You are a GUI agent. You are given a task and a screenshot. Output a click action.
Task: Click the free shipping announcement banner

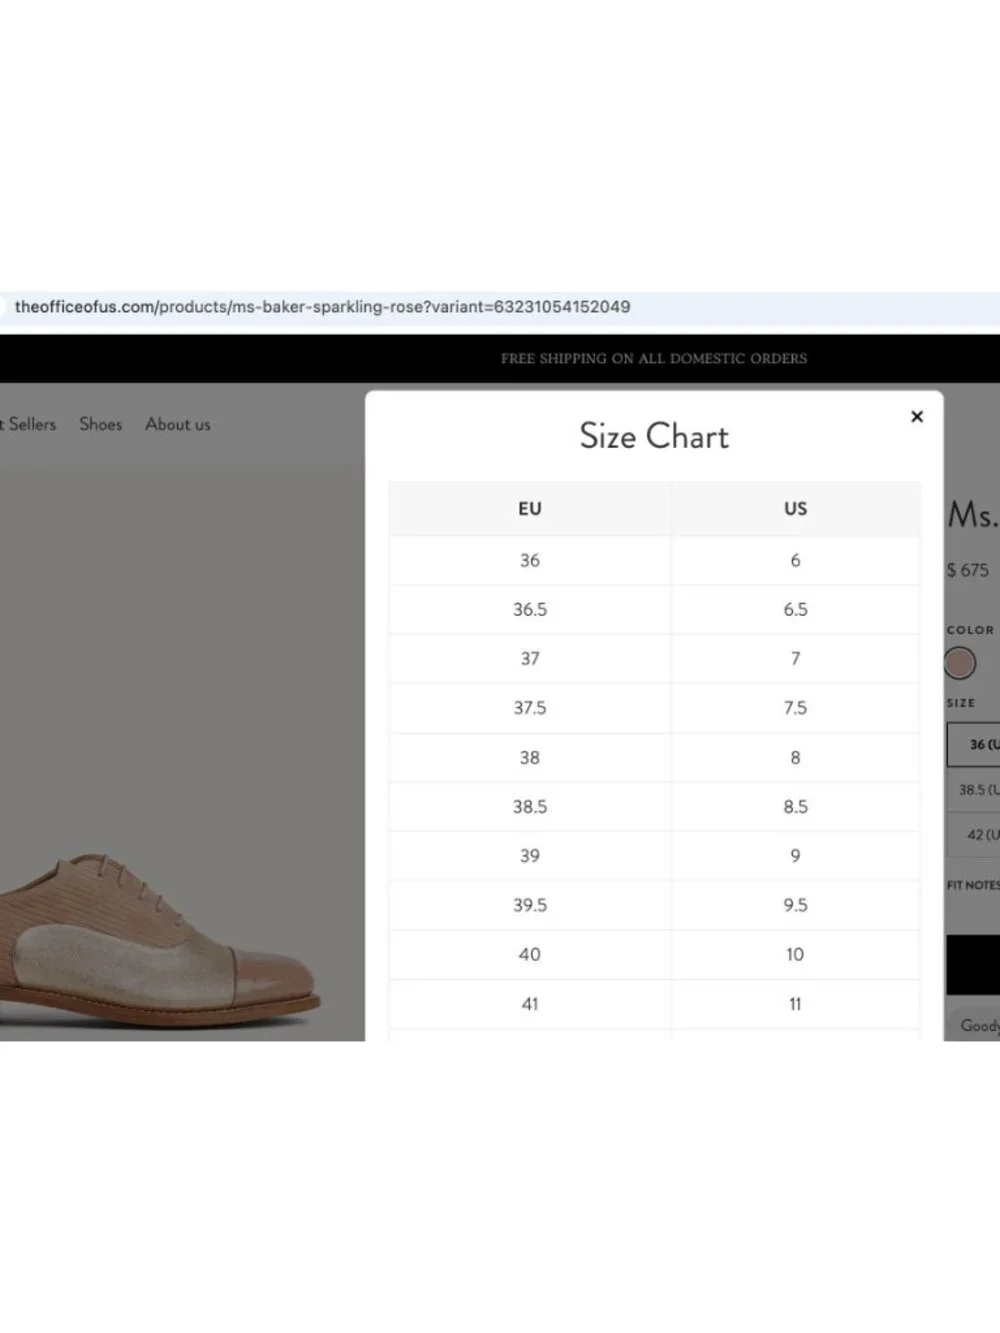pyautogui.click(x=654, y=358)
